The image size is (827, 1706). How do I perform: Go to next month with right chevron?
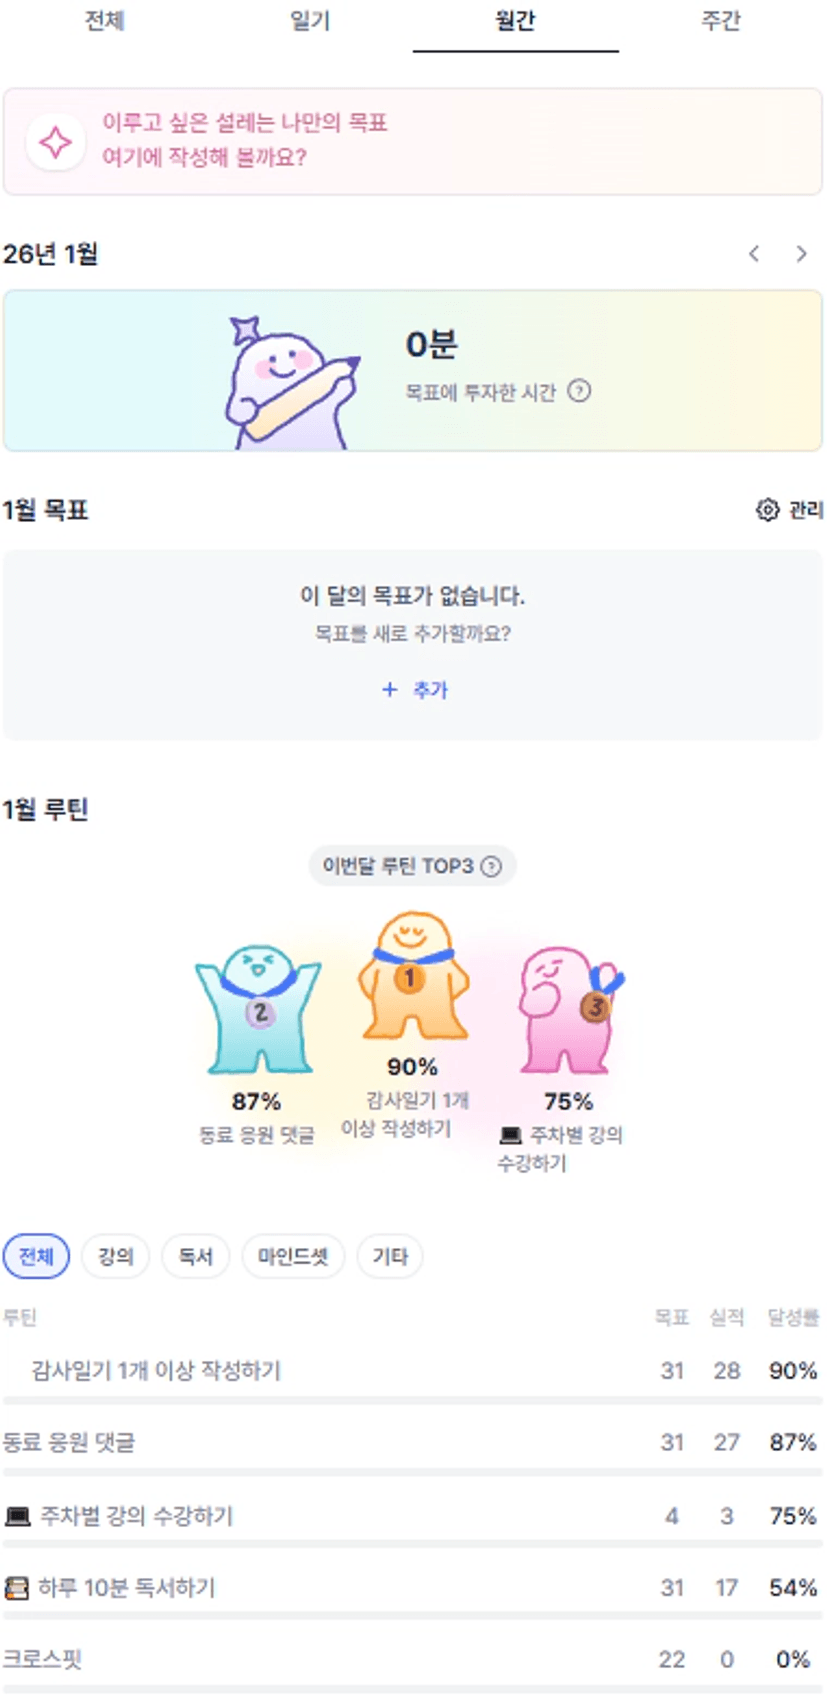[801, 254]
